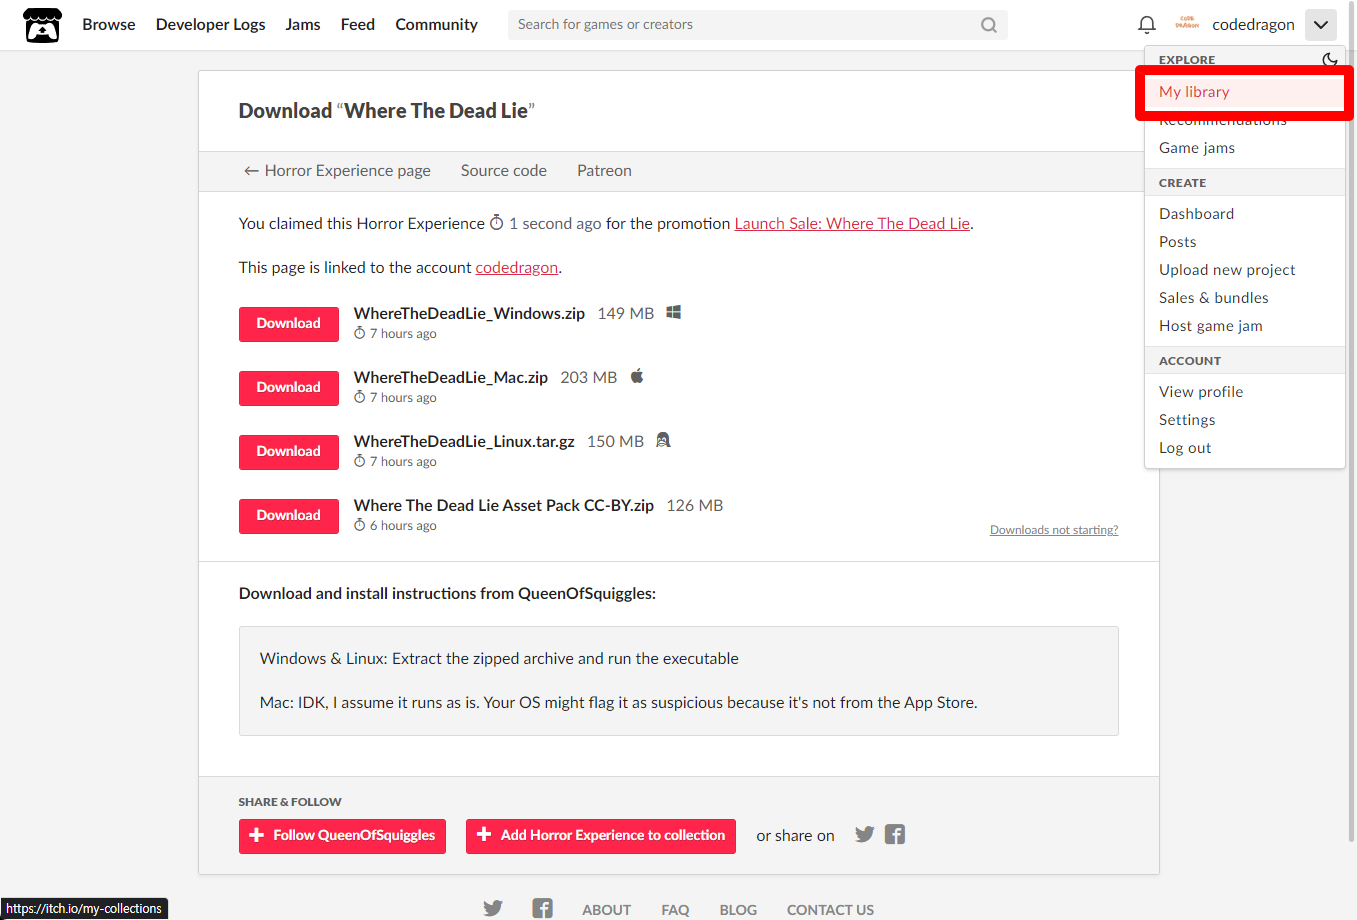The width and height of the screenshot is (1357, 920).
Task: Click WhereTheDeadLie_Linux.tar.gz filename
Action: pos(464,441)
